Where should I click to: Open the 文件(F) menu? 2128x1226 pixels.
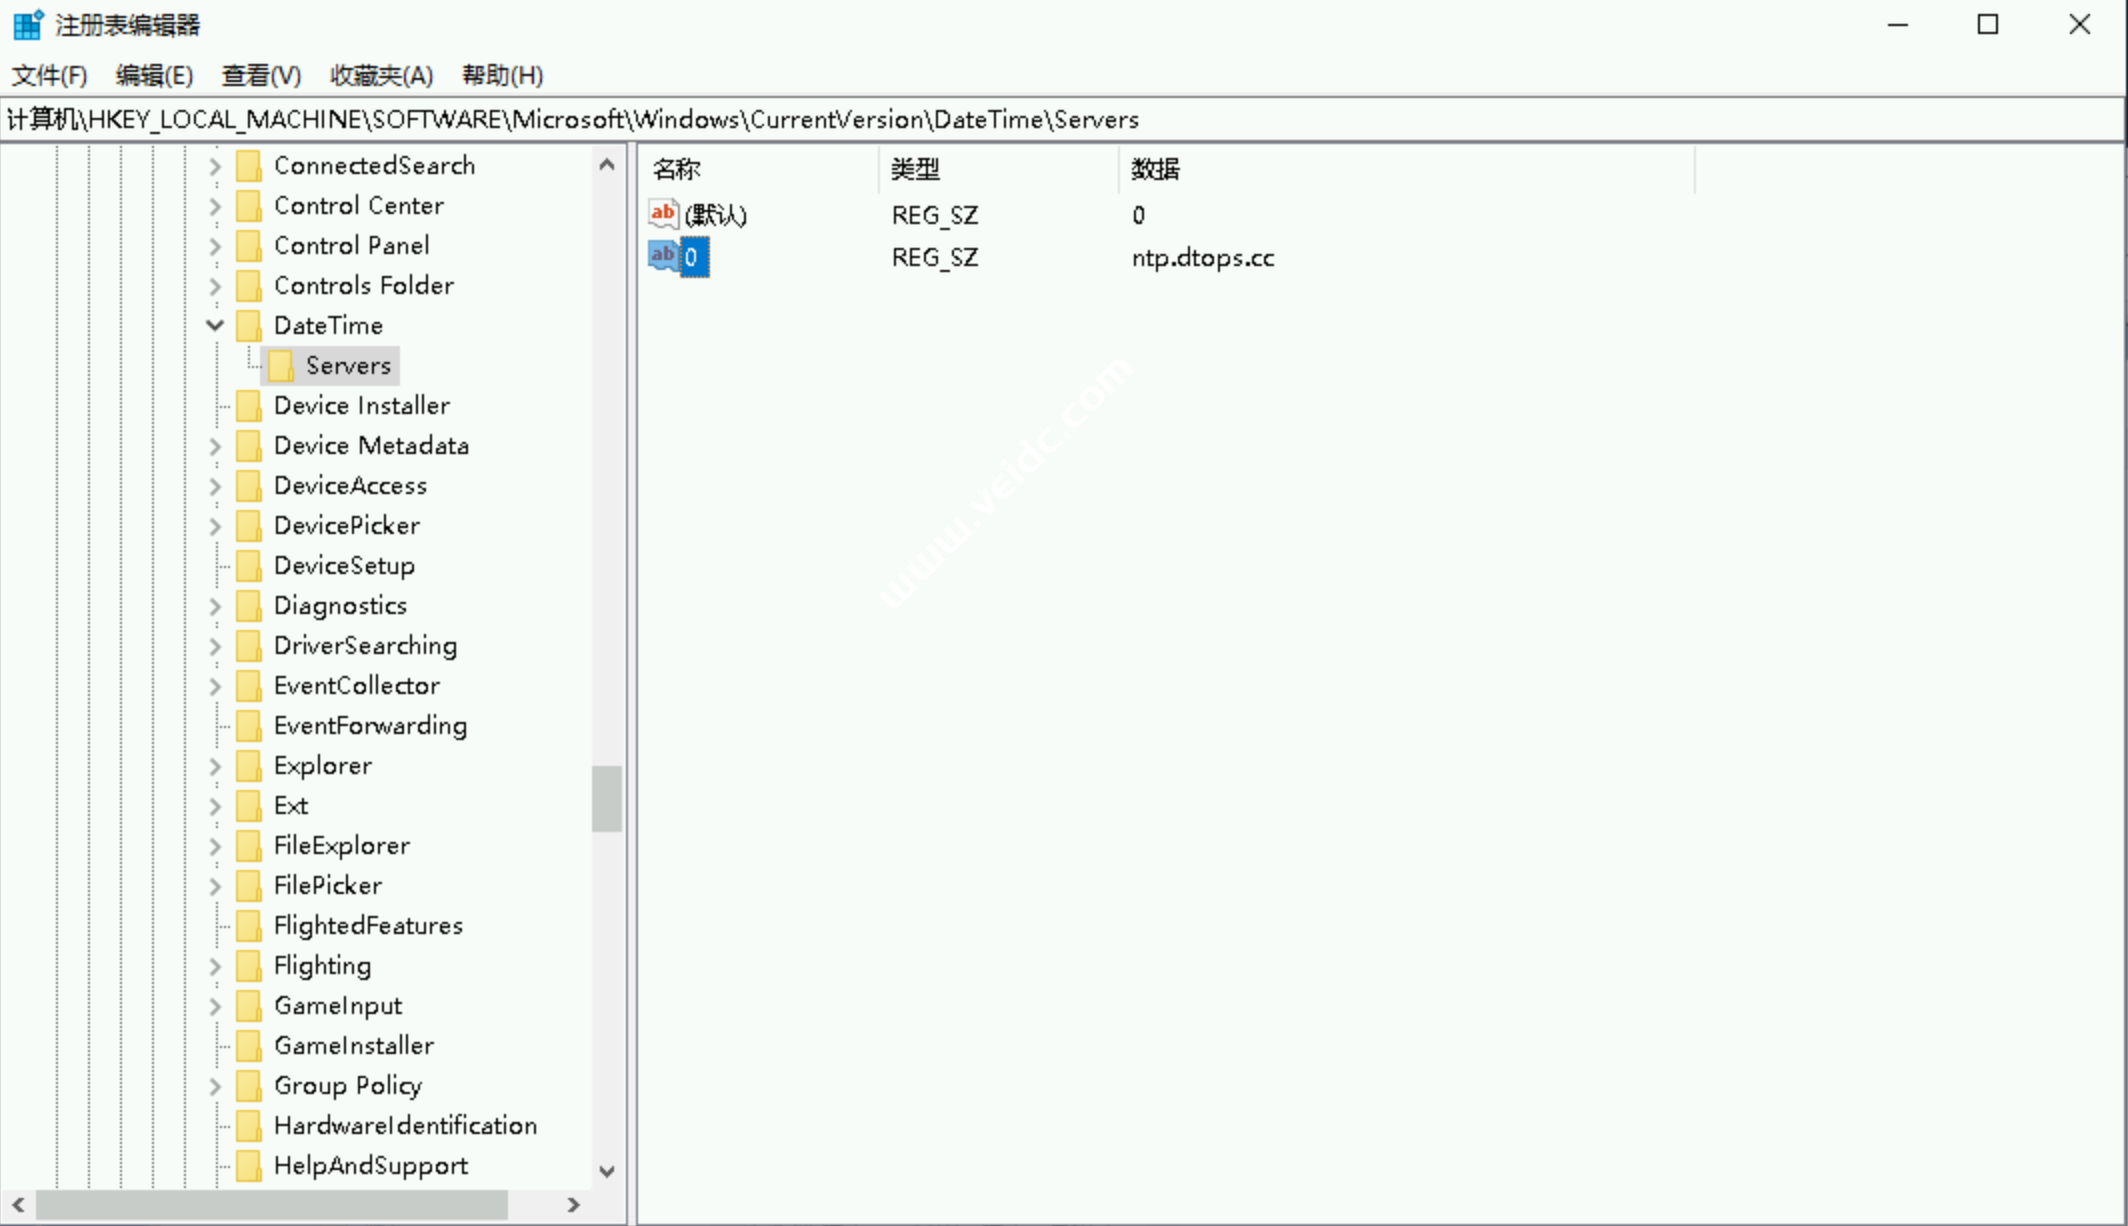point(49,75)
